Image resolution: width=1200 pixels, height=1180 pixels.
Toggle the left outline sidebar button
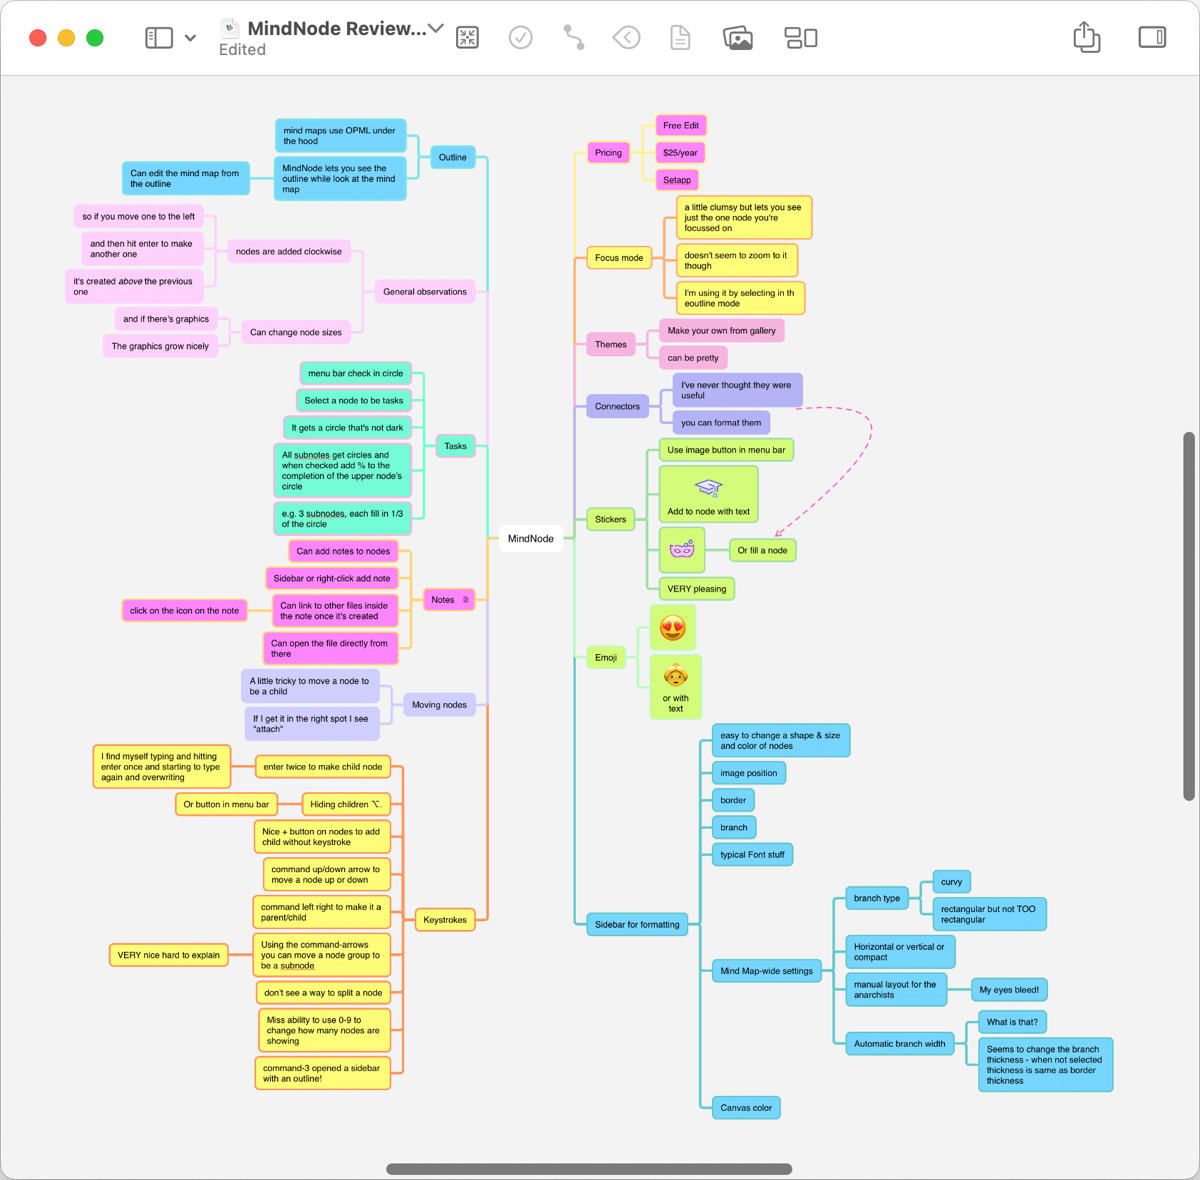tap(159, 38)
